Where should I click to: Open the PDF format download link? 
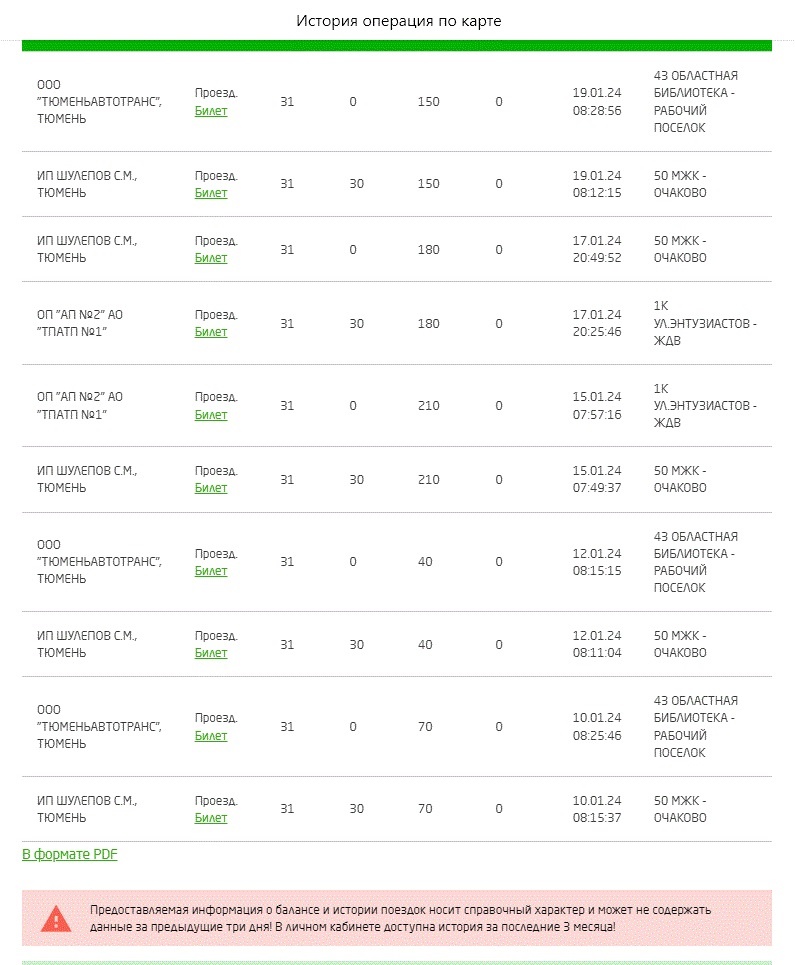70,854
